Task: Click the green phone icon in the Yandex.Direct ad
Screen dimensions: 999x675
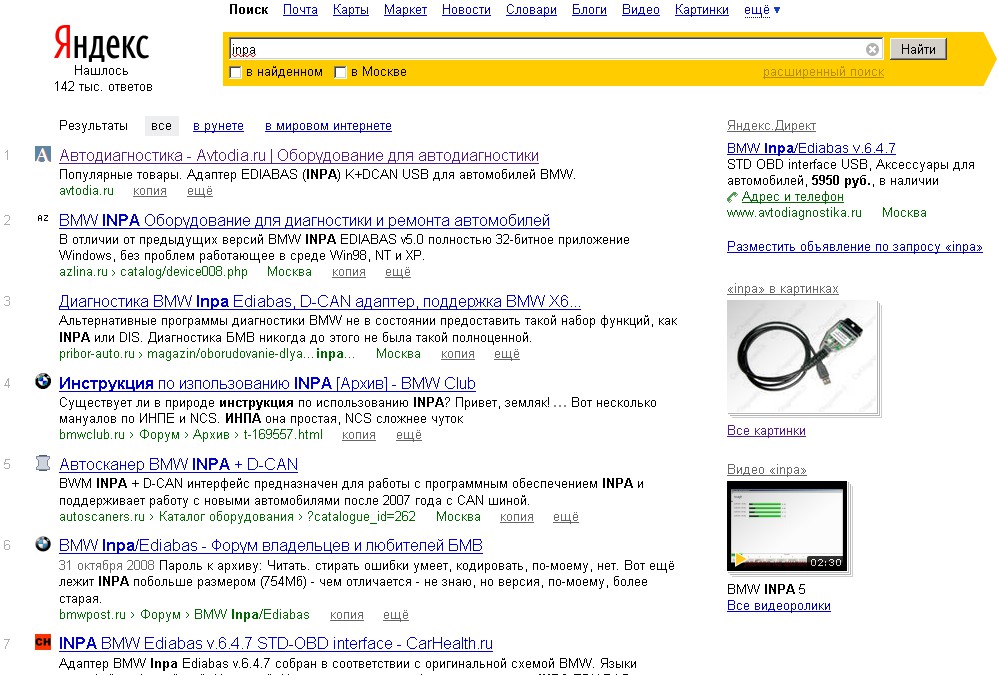Action: click(733, 198)
